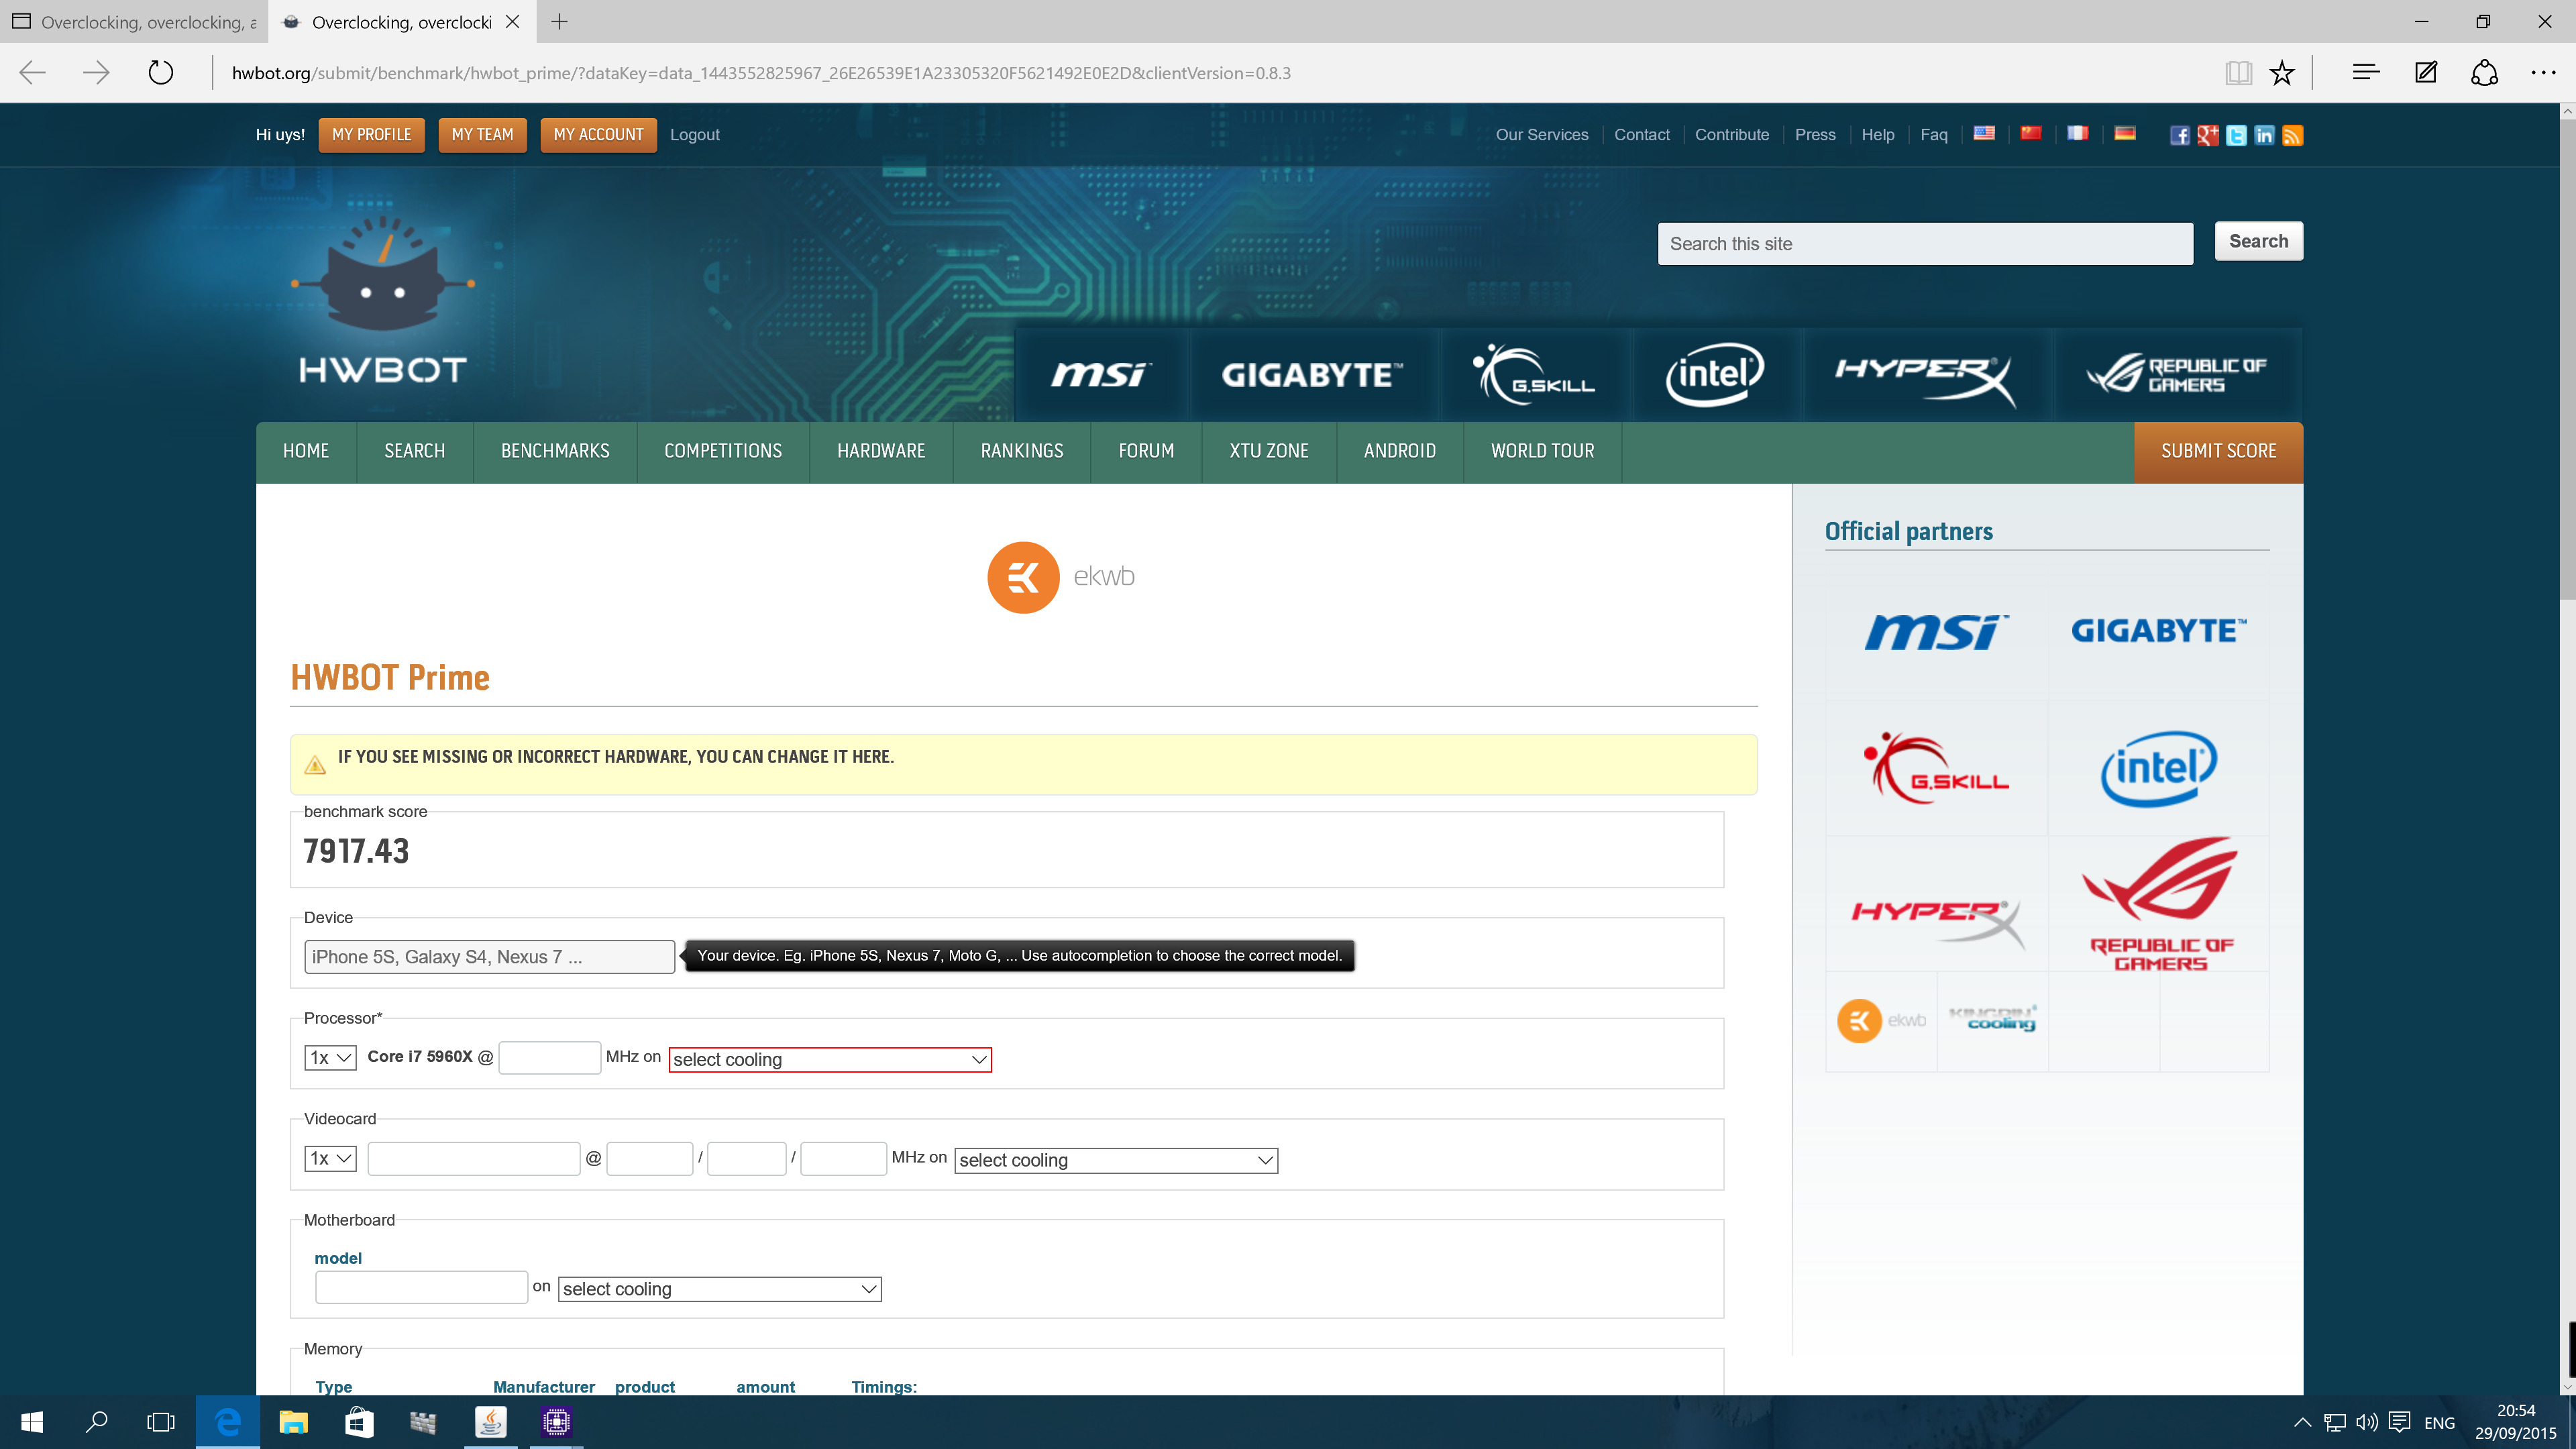Click the browser address bar URL
Image resolution: width=2576 pixels, height=1449 pixels.
761,73
